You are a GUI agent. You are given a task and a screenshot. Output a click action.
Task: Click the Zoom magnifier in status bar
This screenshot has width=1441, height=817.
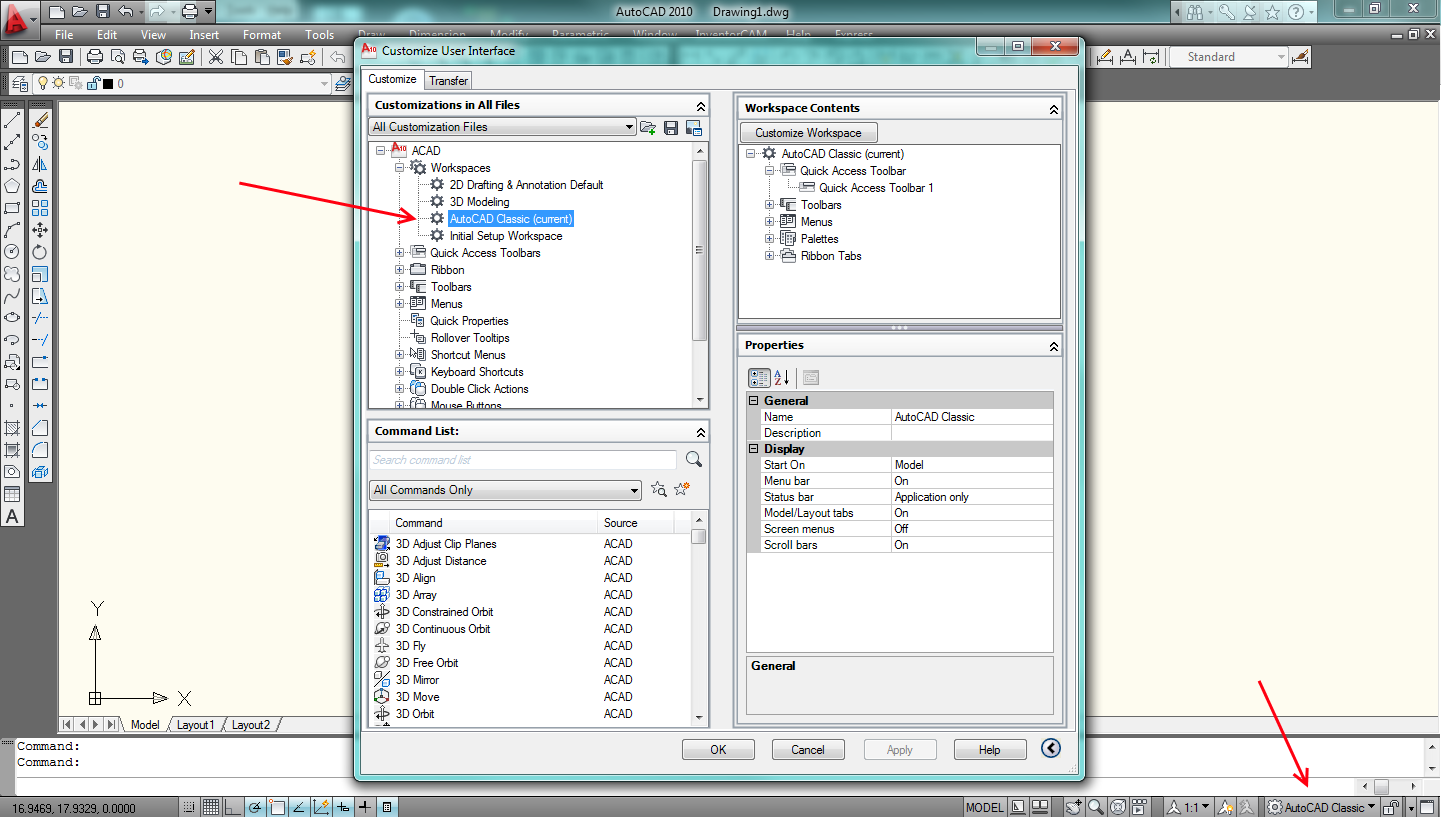(x=1096, y=807)
